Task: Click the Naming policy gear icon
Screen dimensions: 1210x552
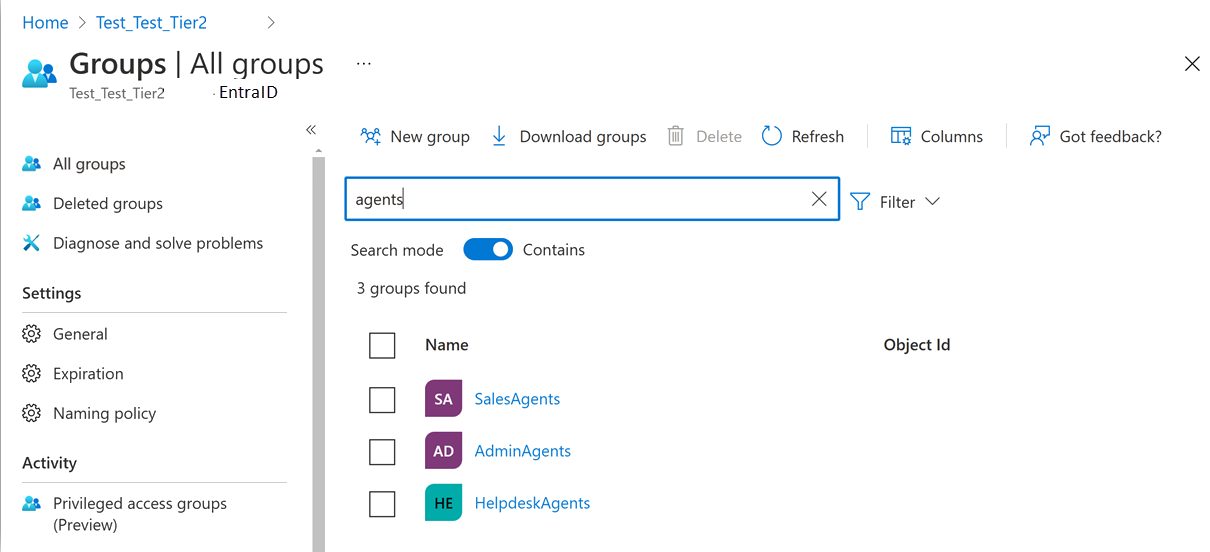Action: 32,413
